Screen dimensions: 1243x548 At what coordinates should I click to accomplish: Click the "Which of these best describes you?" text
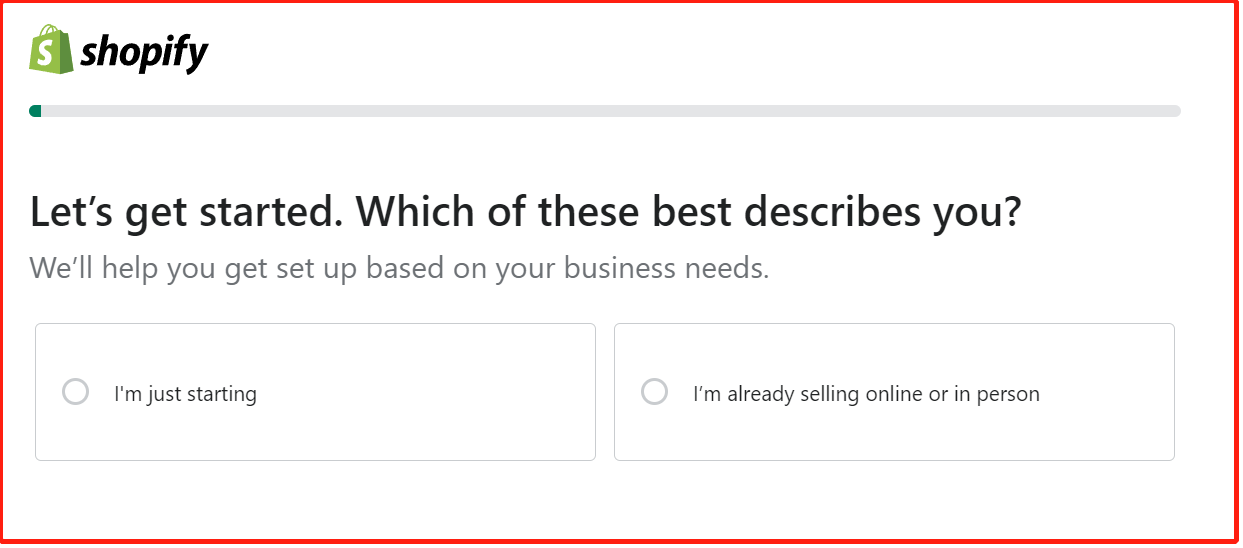click(688, 212)
